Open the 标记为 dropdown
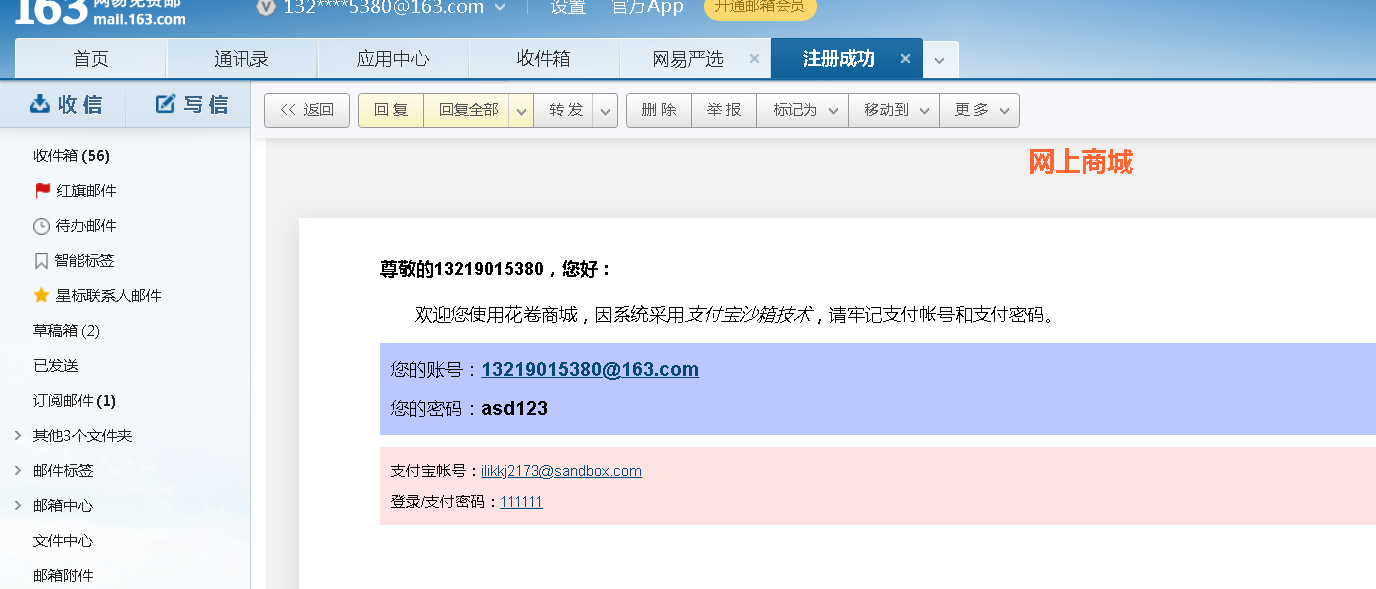The image size is (1376, 589). pyautogui.click(x=803, y=110)
